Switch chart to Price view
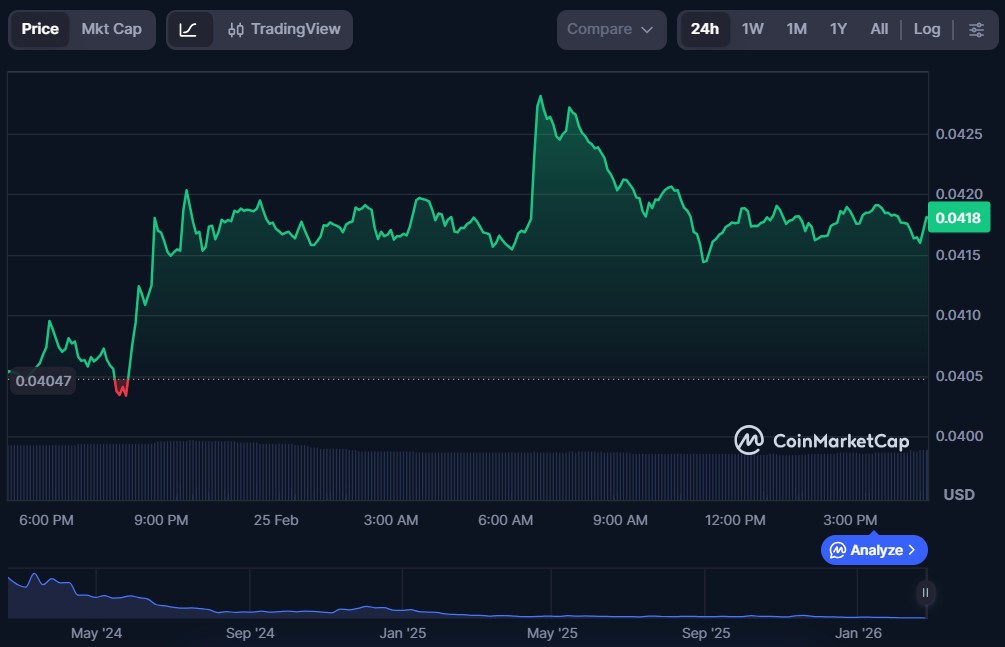 click(40, 29)
